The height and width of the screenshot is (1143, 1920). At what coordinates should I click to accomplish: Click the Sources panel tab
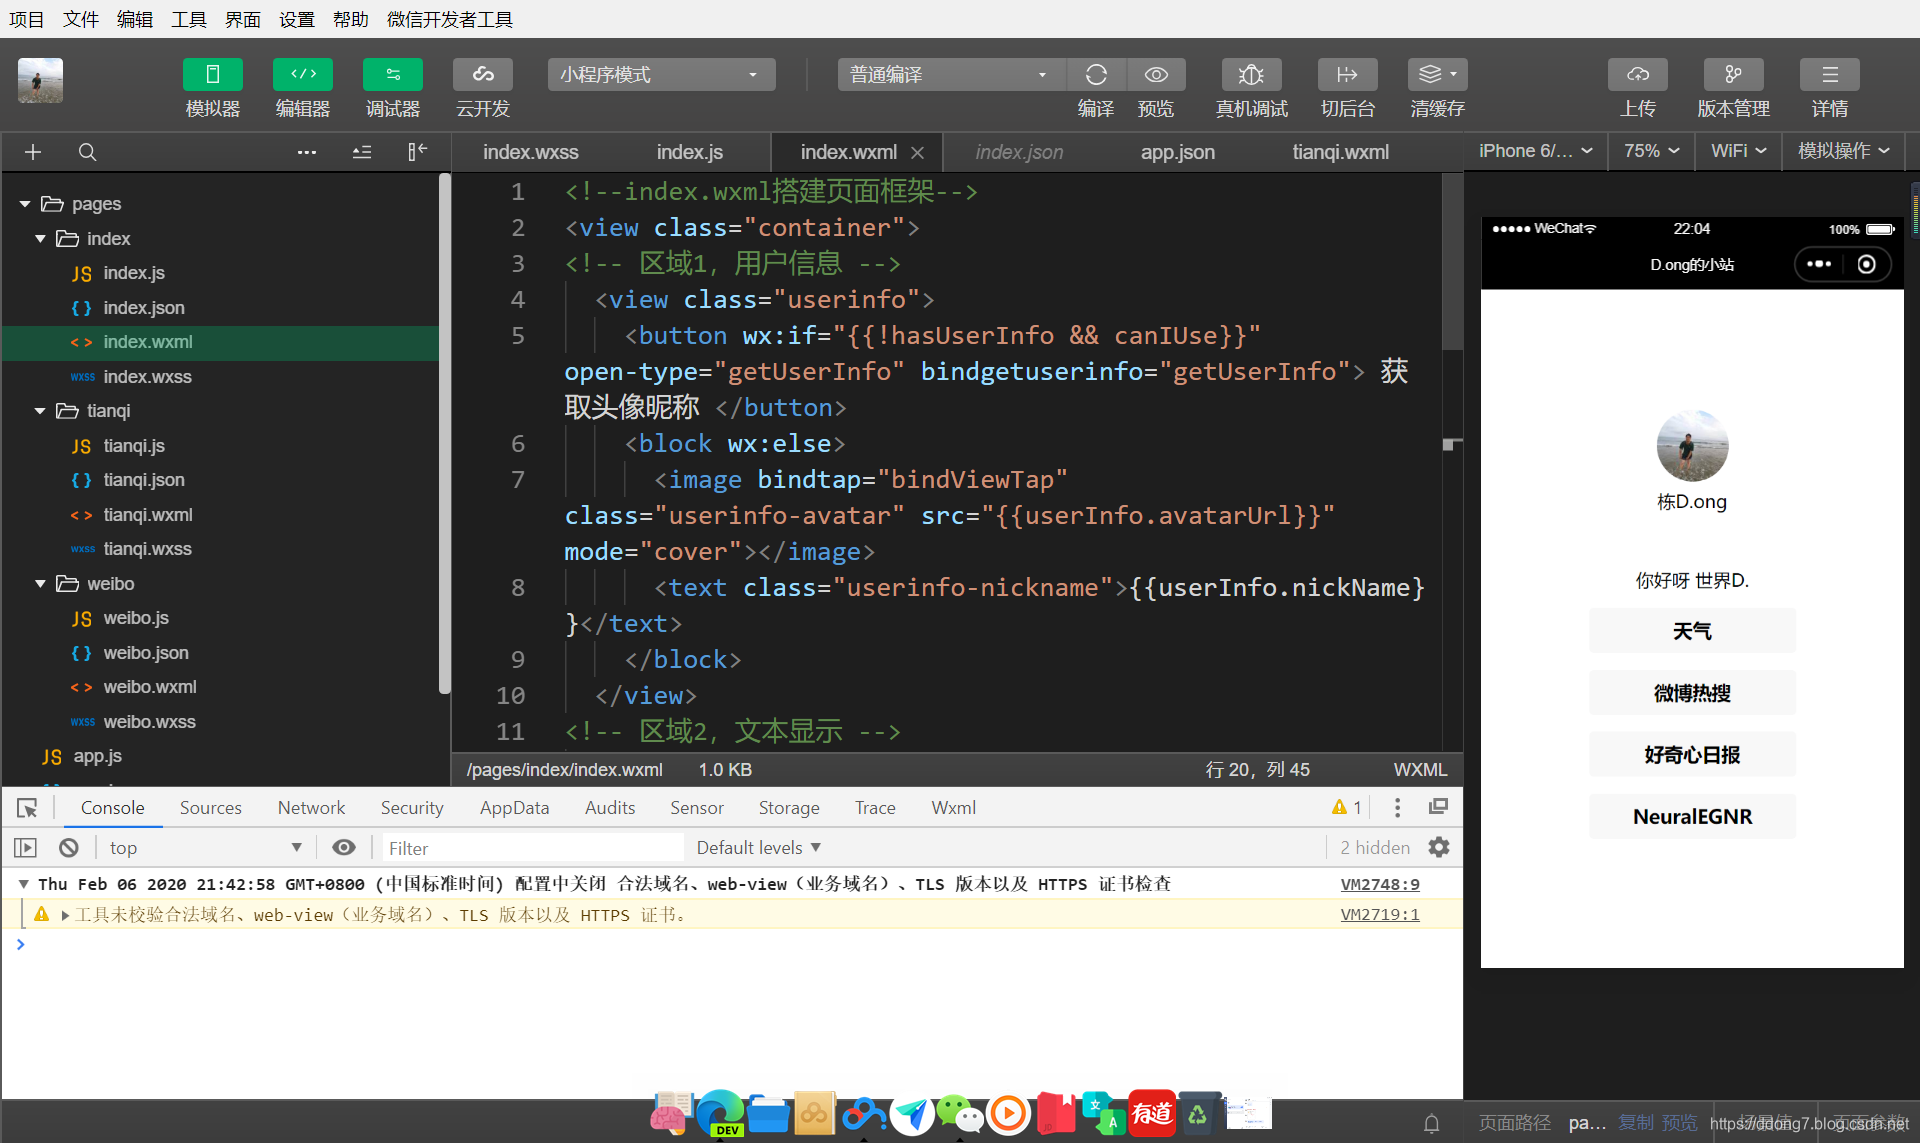(x=211, y=808)
